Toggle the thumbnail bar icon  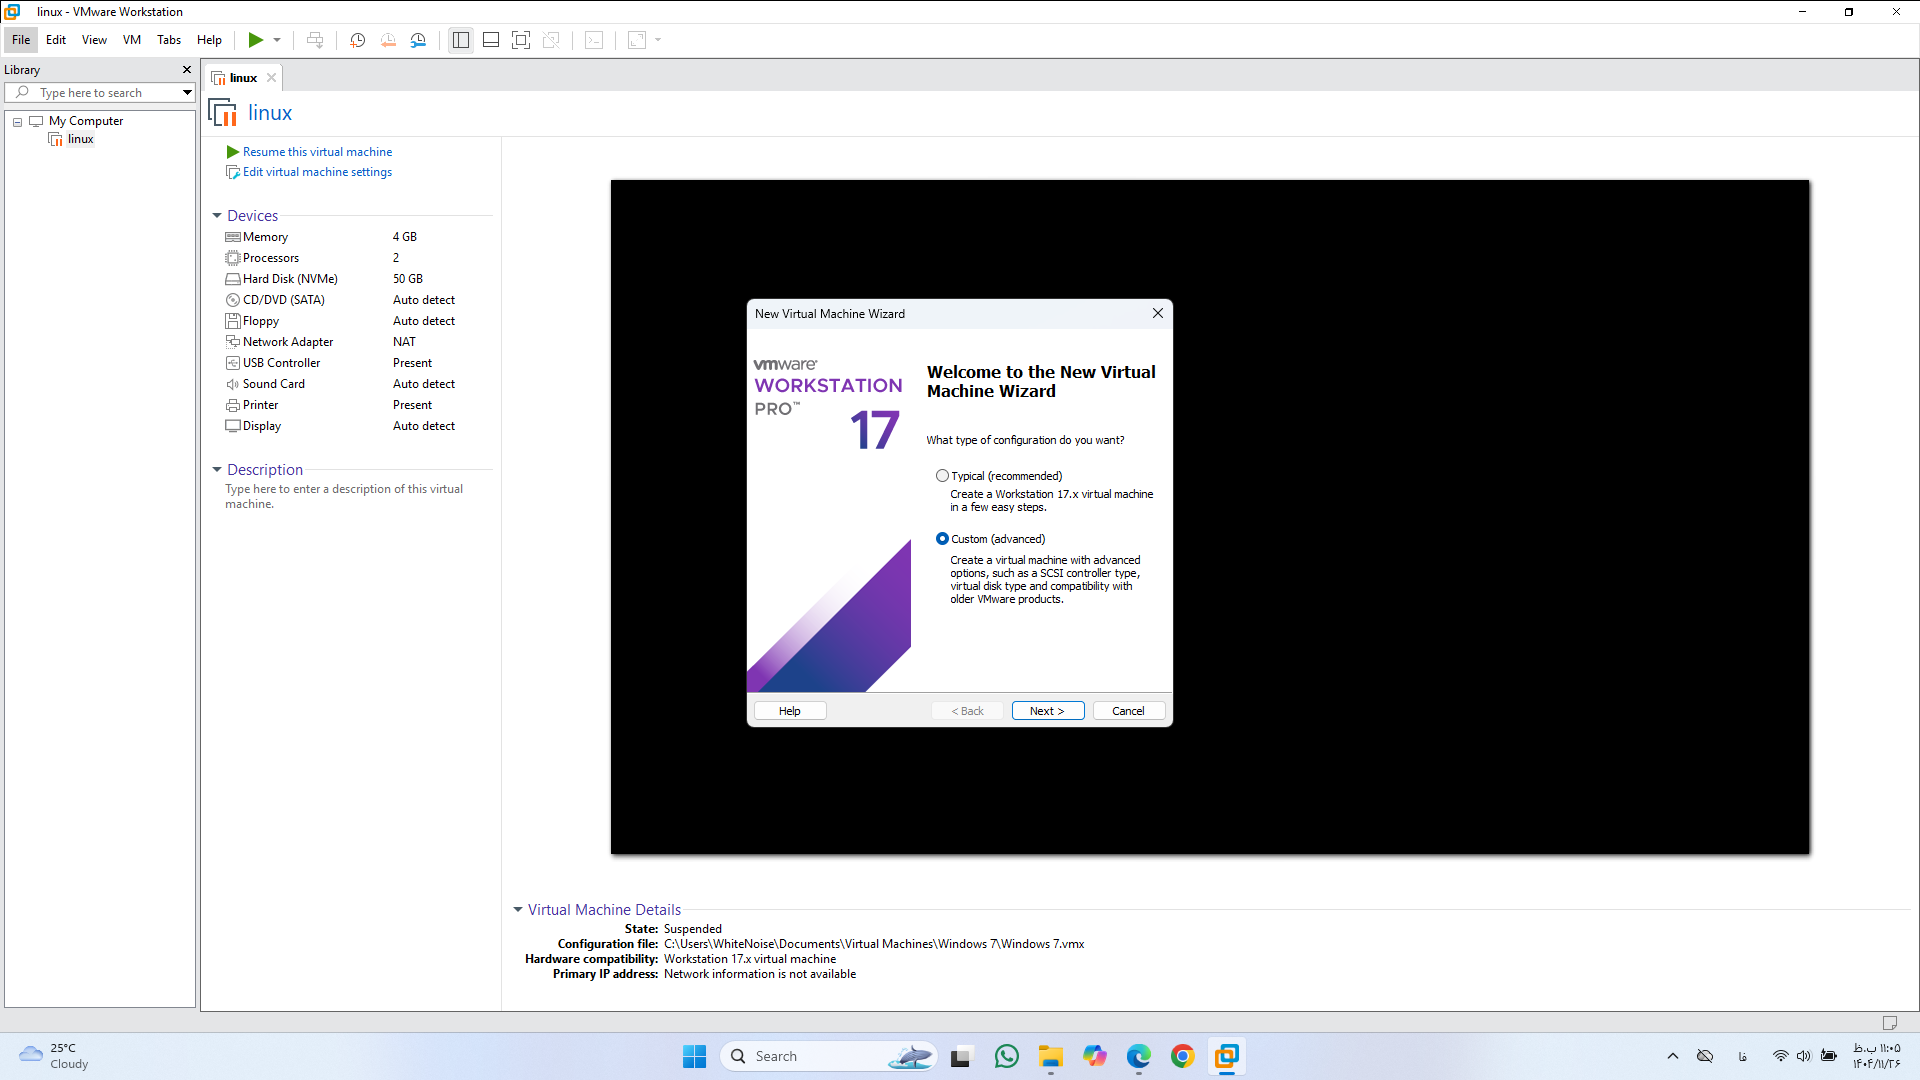491,40
